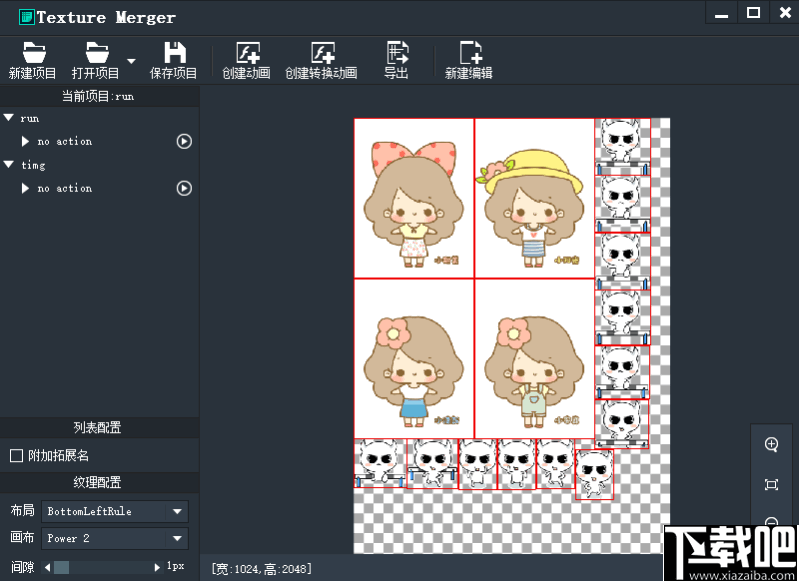This screenshot has height=581, width=799.
Task: Click the 间隙 slider left arrow
Action: pos(47,567)
